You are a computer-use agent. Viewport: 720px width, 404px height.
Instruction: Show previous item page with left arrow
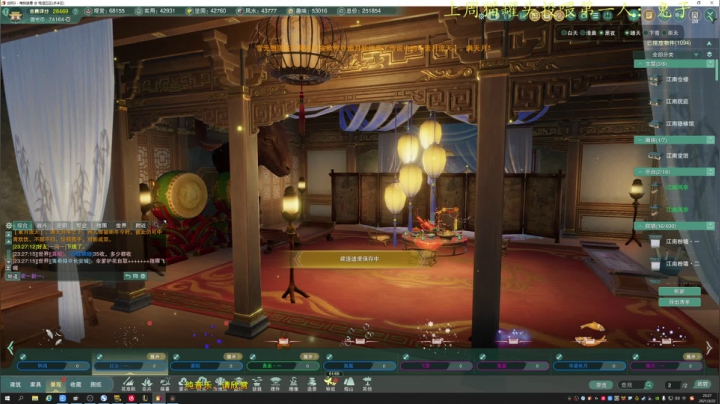pyautogui.click(x=11, y=348)
